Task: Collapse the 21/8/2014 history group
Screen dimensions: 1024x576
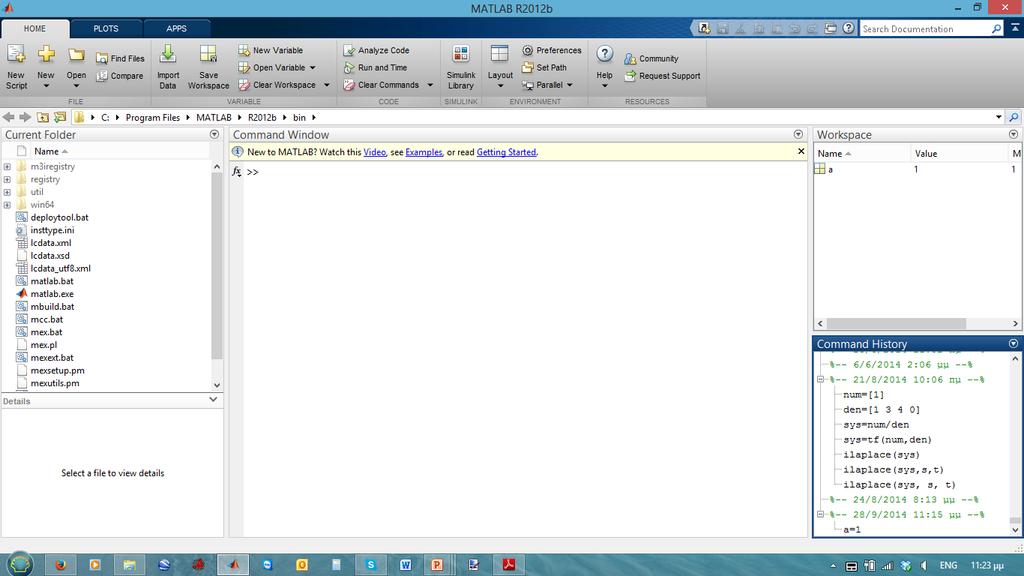Action: point(821,379)
